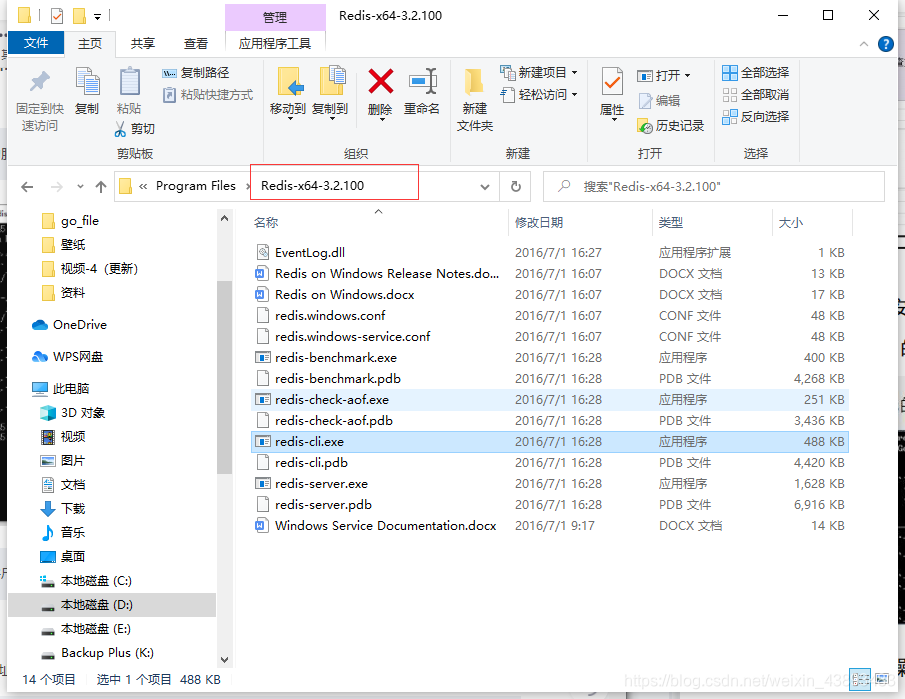This screenshot has height=699, width=905.
Task: Select redis-benchmark.exe file
Action: (x=550, y=358)
